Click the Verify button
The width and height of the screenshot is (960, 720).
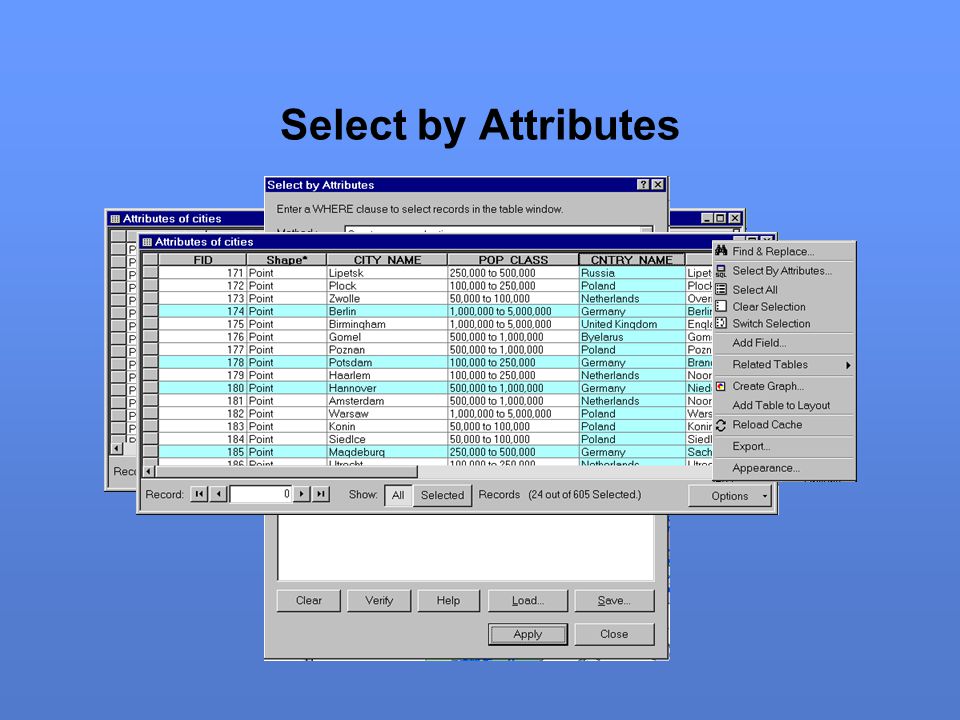(x=379, y=601)
